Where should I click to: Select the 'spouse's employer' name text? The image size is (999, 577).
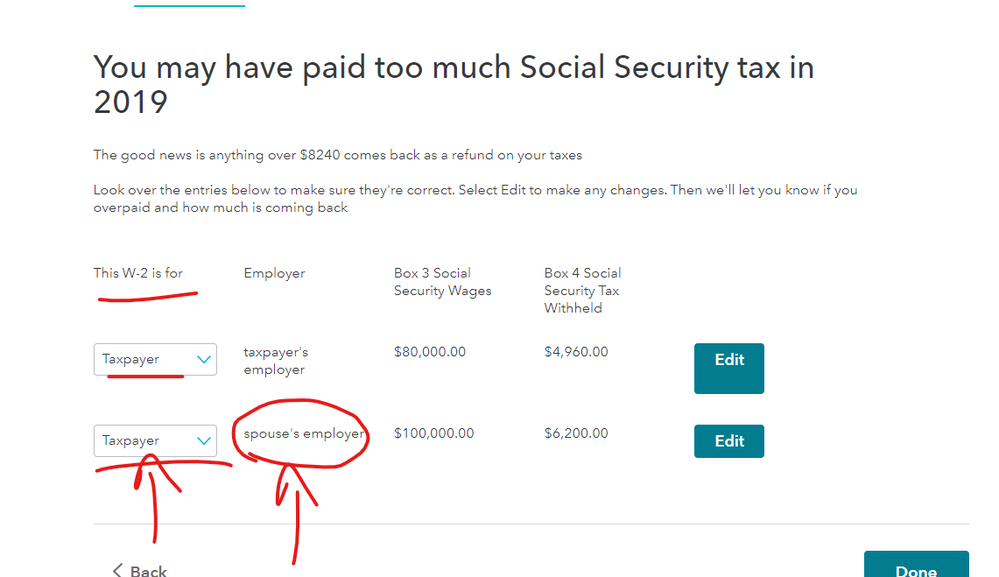[304, 434]
